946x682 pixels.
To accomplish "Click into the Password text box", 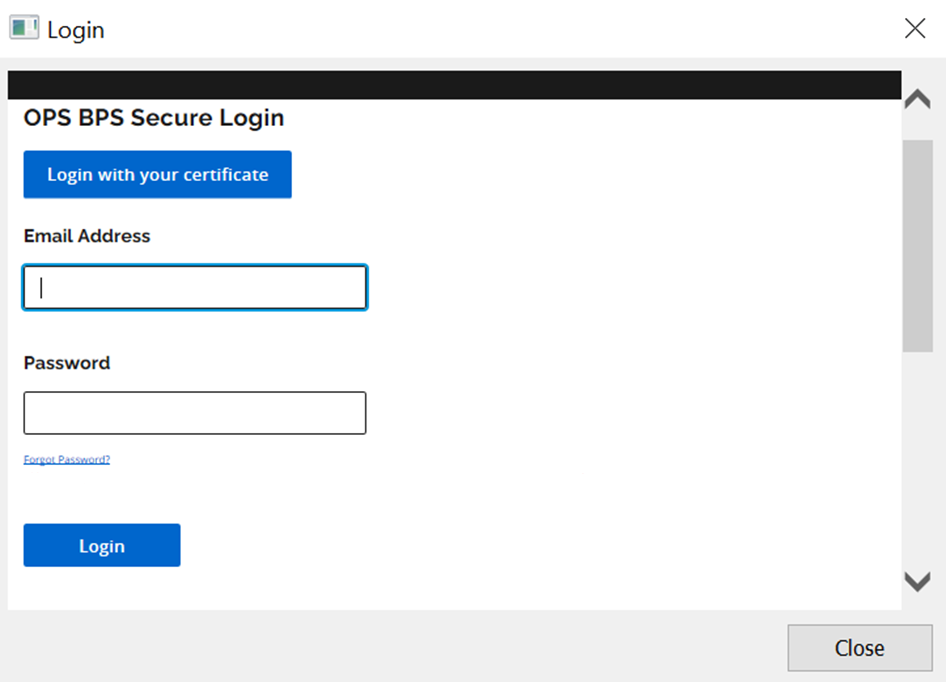I will point(195,413).
